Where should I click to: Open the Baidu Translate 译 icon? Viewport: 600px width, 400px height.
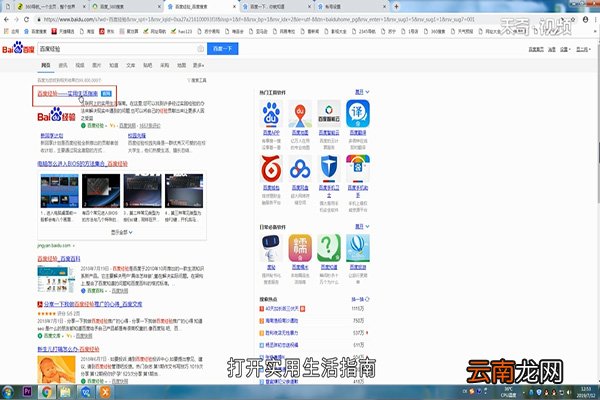(358, 114)
